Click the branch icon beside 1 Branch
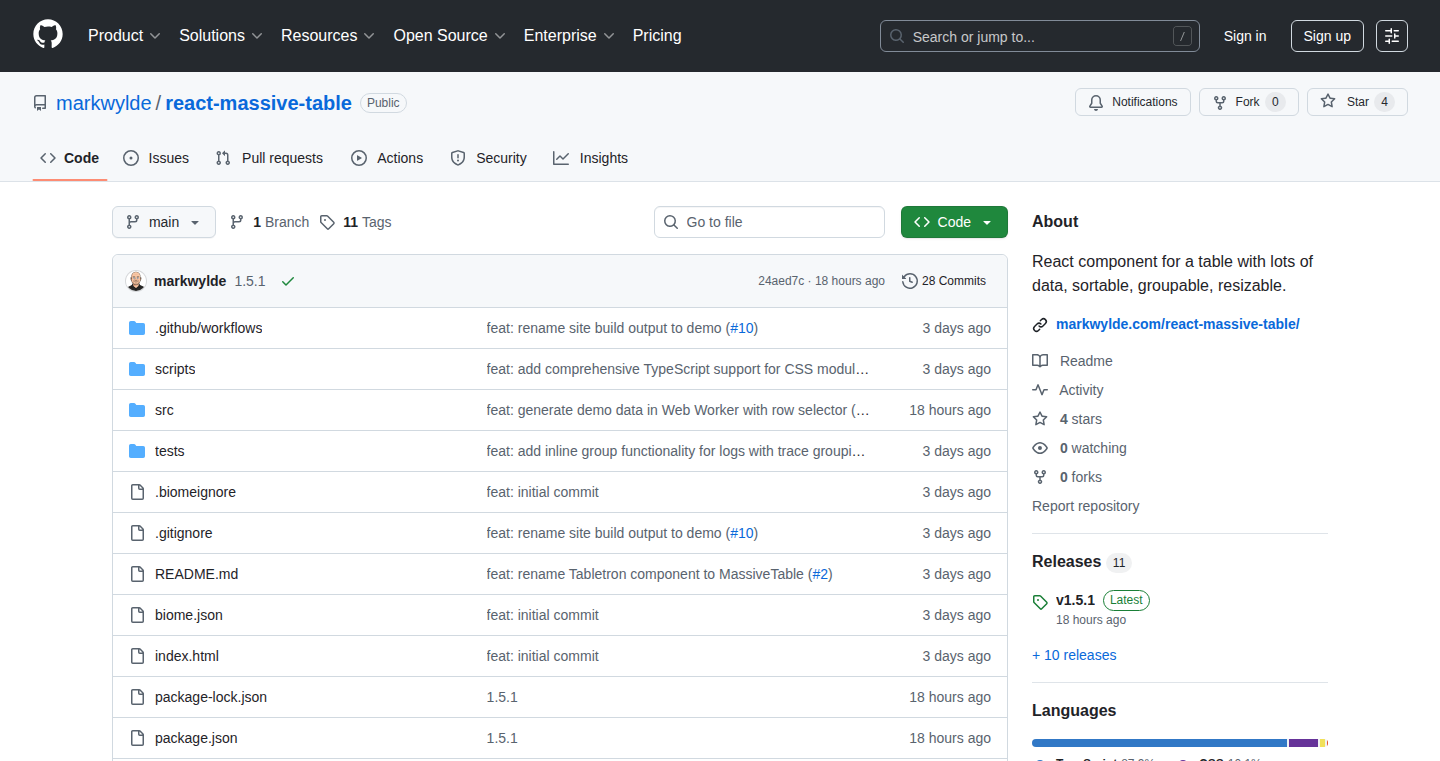 click(237, 222)
